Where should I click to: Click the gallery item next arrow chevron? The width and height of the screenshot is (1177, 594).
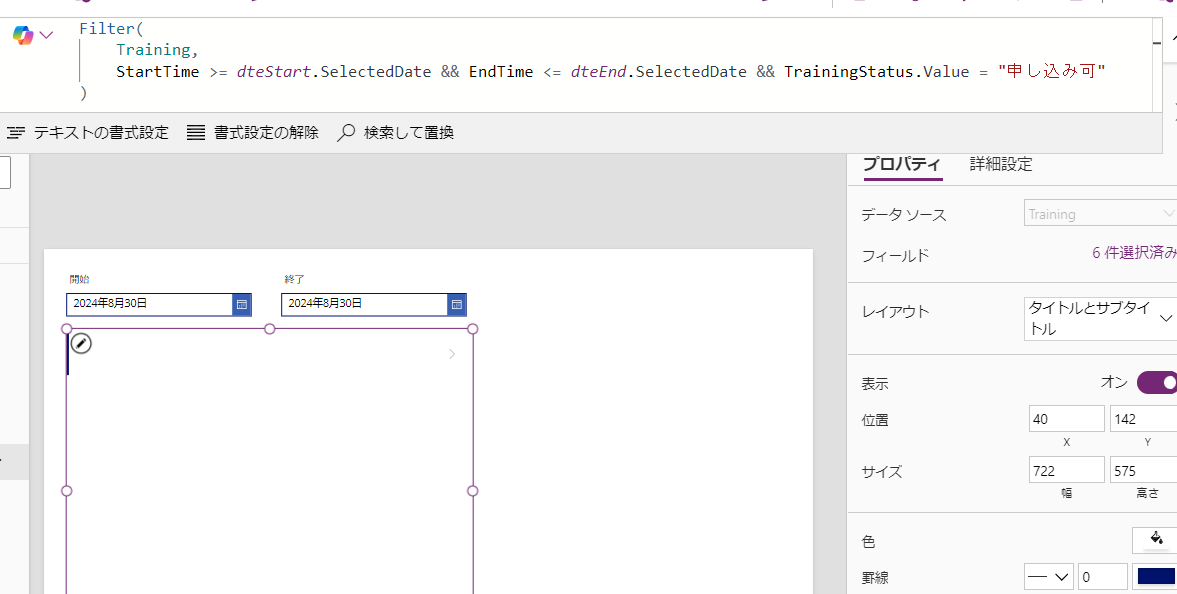[452, 354]
